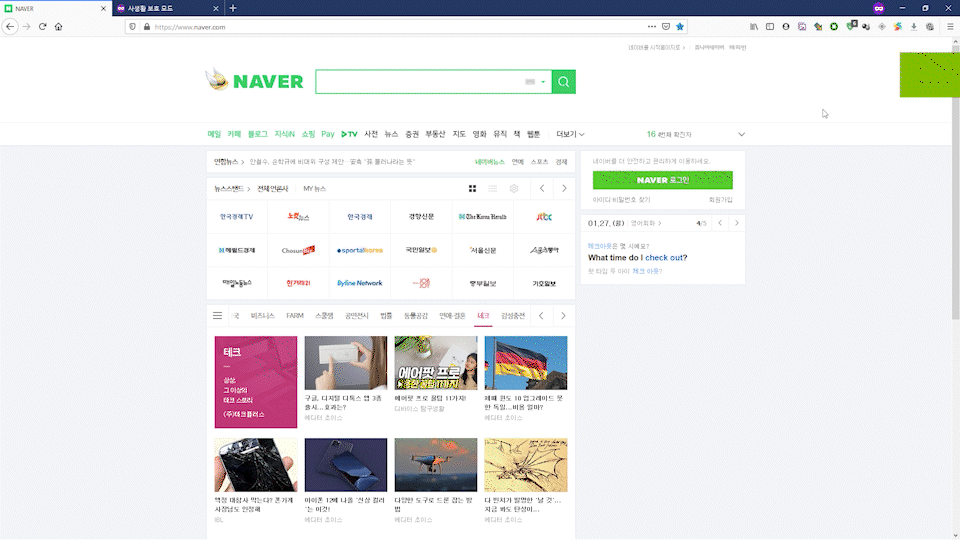Open the Downloads arrow icon
Screen dimensions: 960x540
coord(913,26)
